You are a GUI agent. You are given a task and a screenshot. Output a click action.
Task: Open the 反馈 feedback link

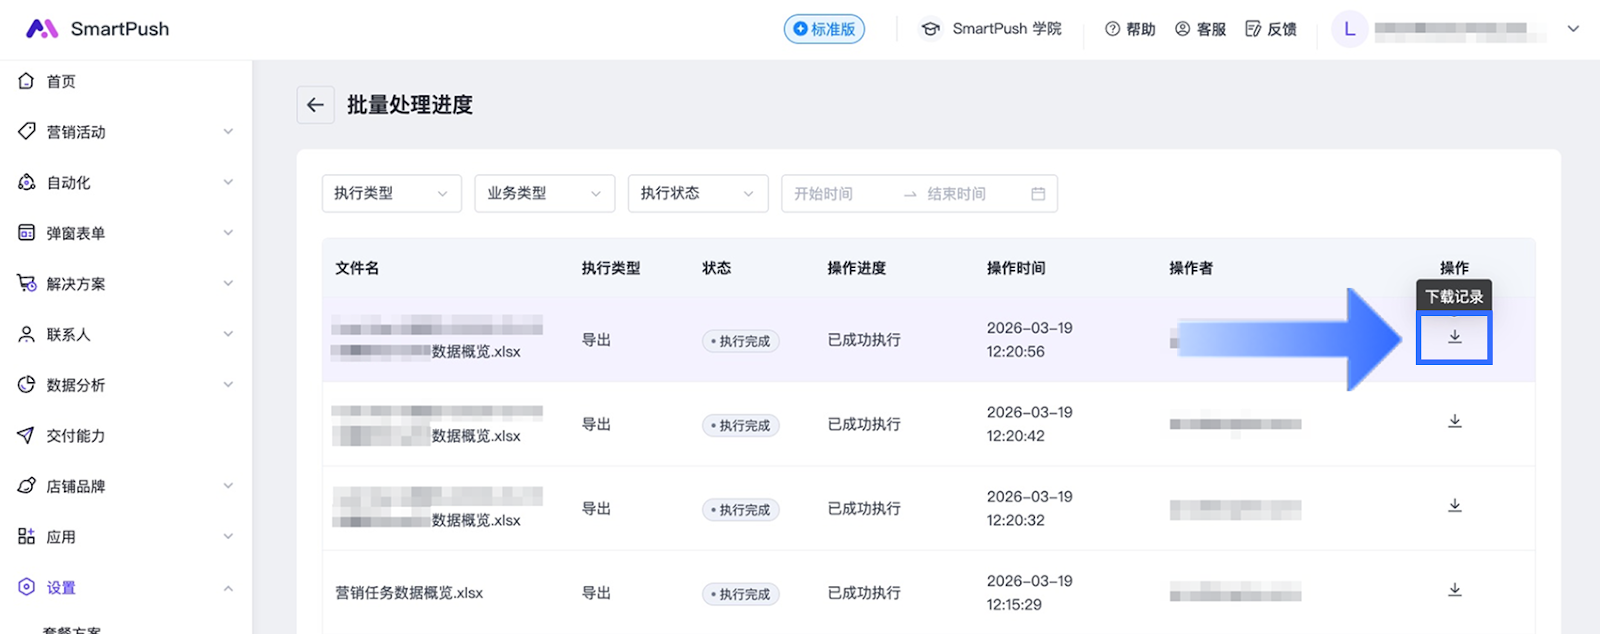coord(1270,29)
